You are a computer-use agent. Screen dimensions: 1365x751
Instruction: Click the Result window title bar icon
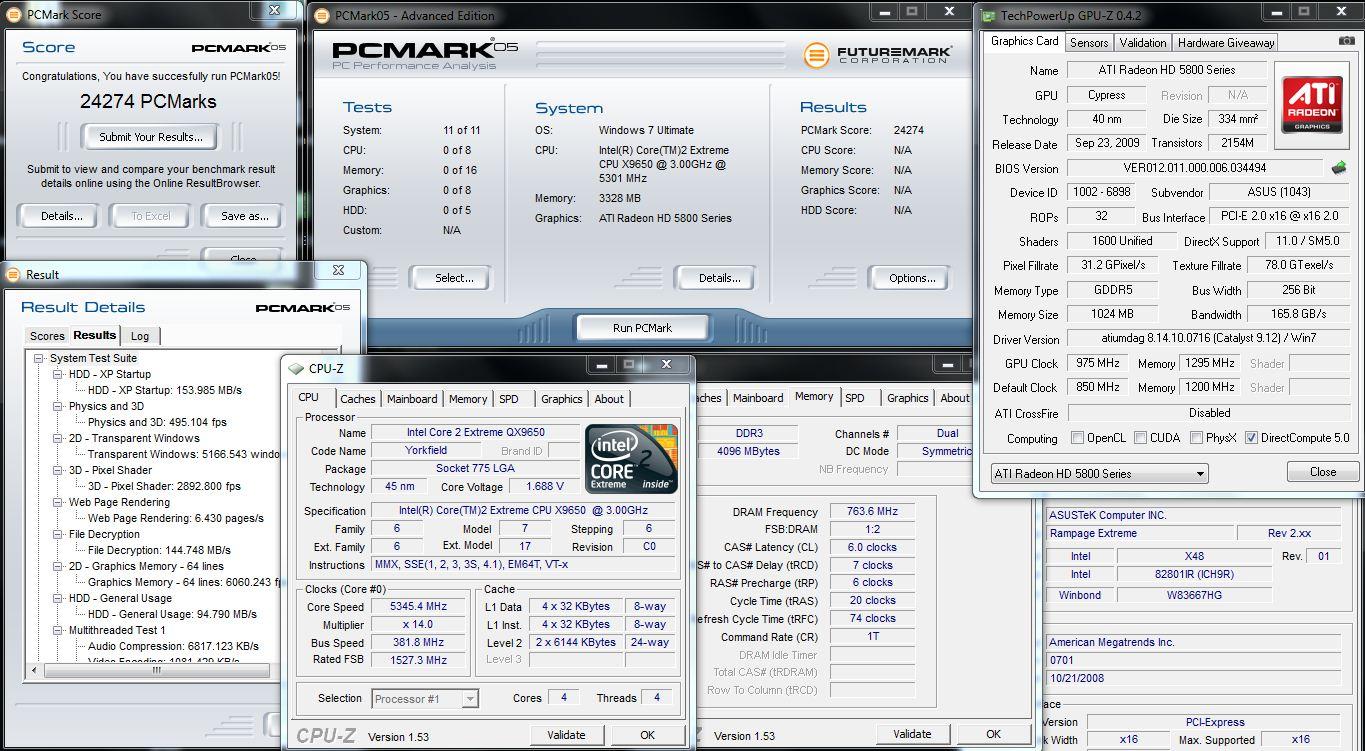tap(15, 274)
